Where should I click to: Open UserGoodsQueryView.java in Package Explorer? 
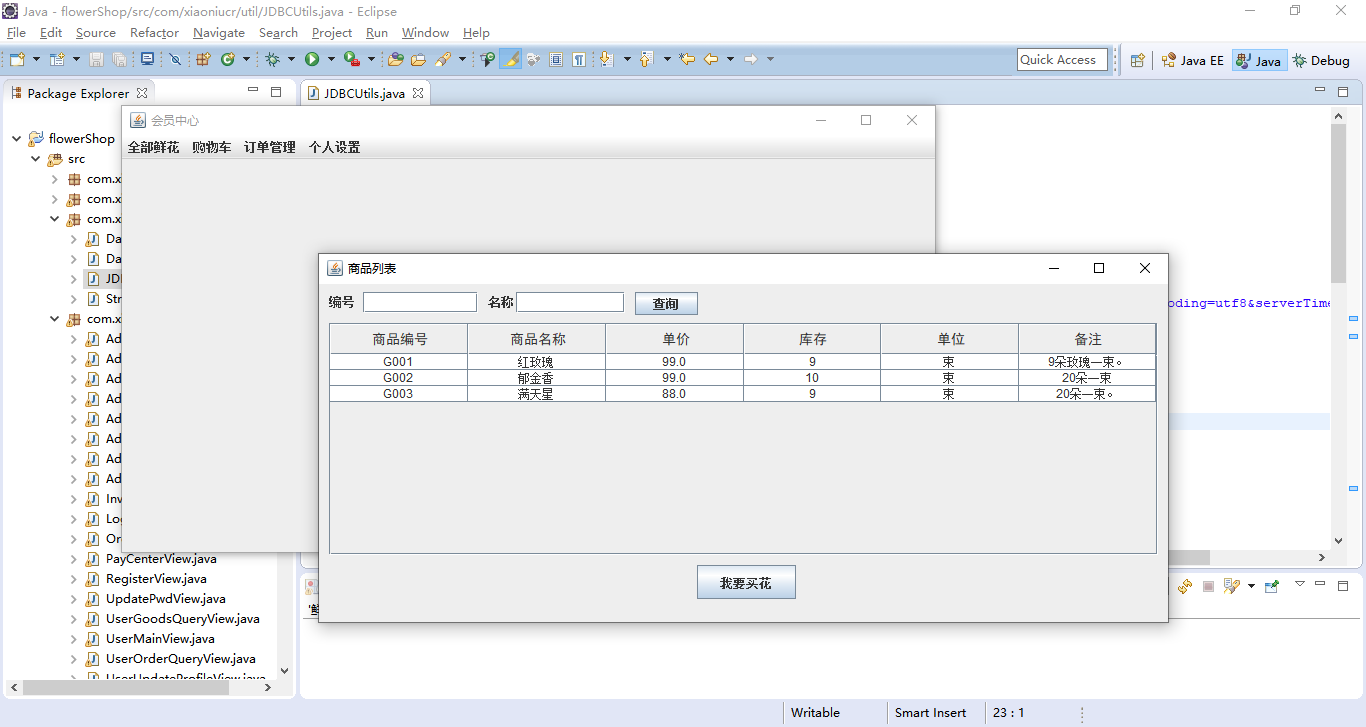click(183, 619)
